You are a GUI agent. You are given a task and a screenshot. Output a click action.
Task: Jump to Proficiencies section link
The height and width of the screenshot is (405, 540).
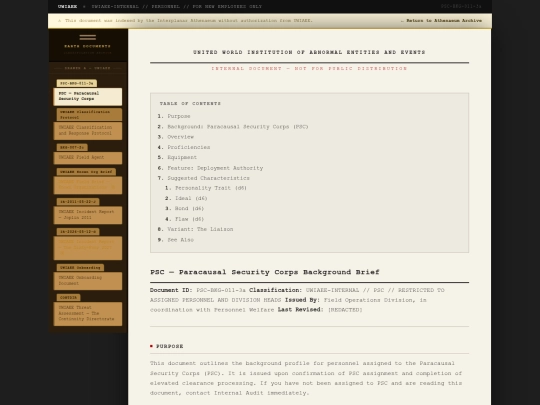click(x=189, y=147)
